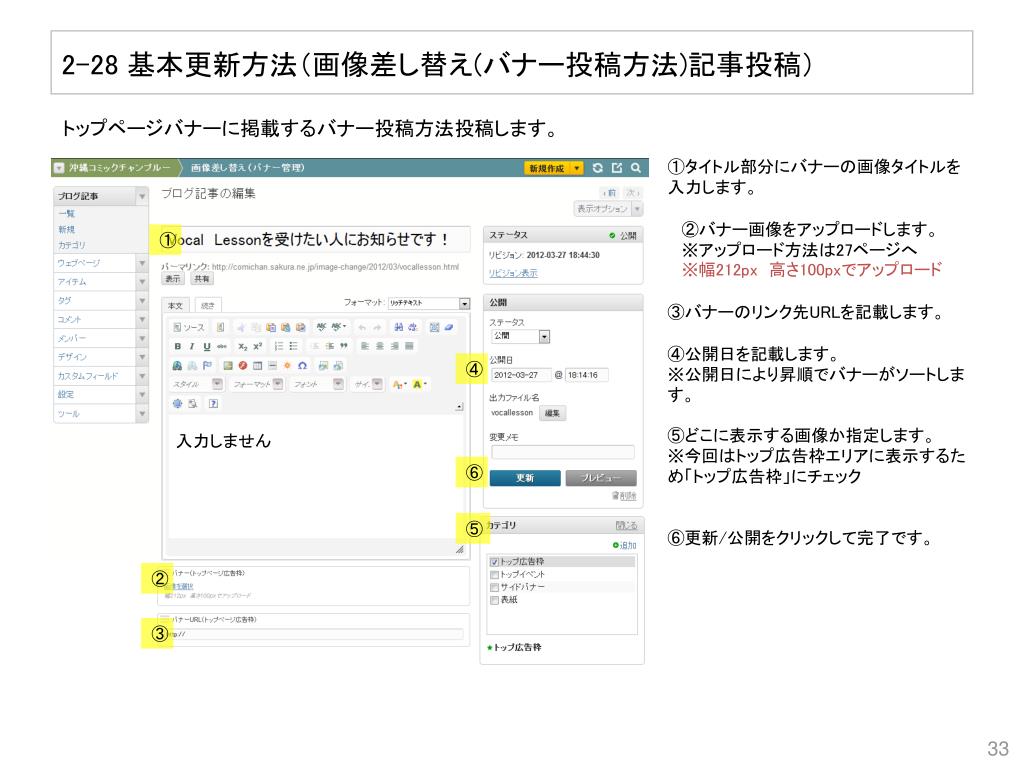Click the entry title input field
The width and height of the screenshot is (1024, 768).
tap(315, 240)
